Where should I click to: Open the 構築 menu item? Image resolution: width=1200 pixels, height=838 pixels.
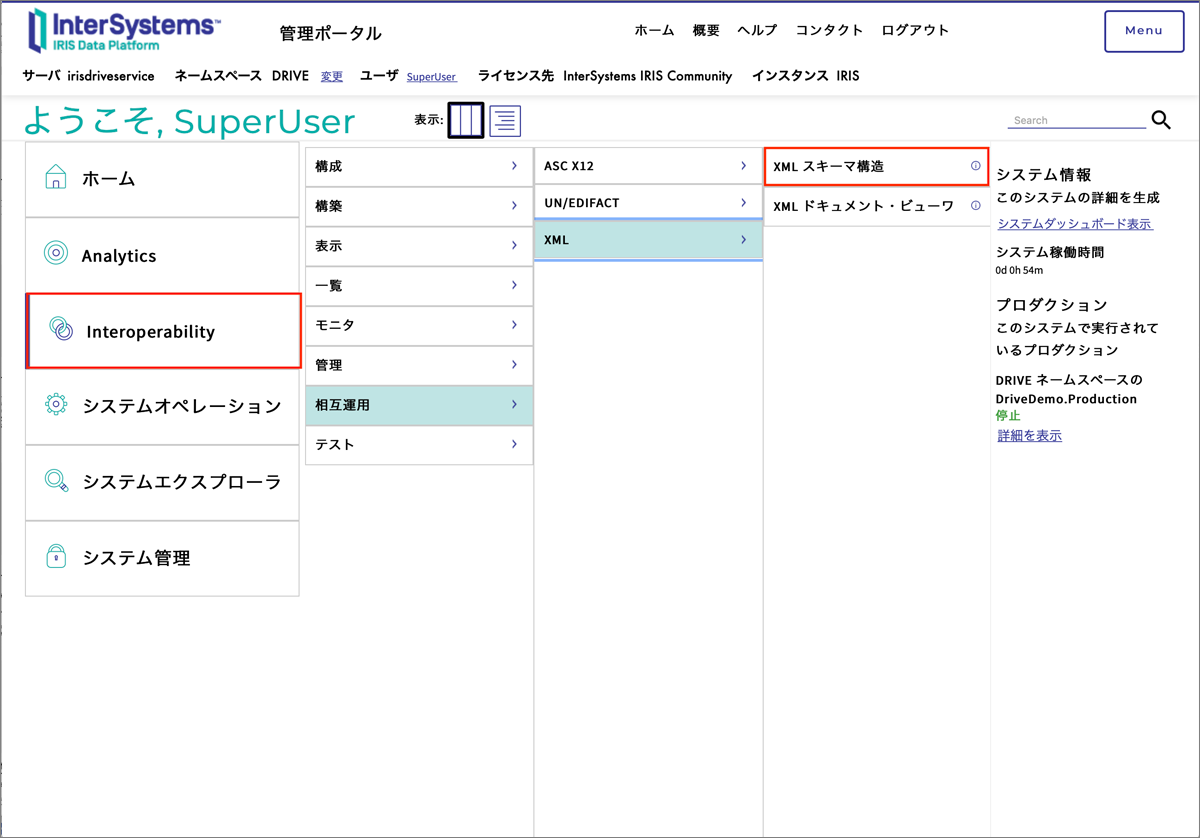click(419, 206)
